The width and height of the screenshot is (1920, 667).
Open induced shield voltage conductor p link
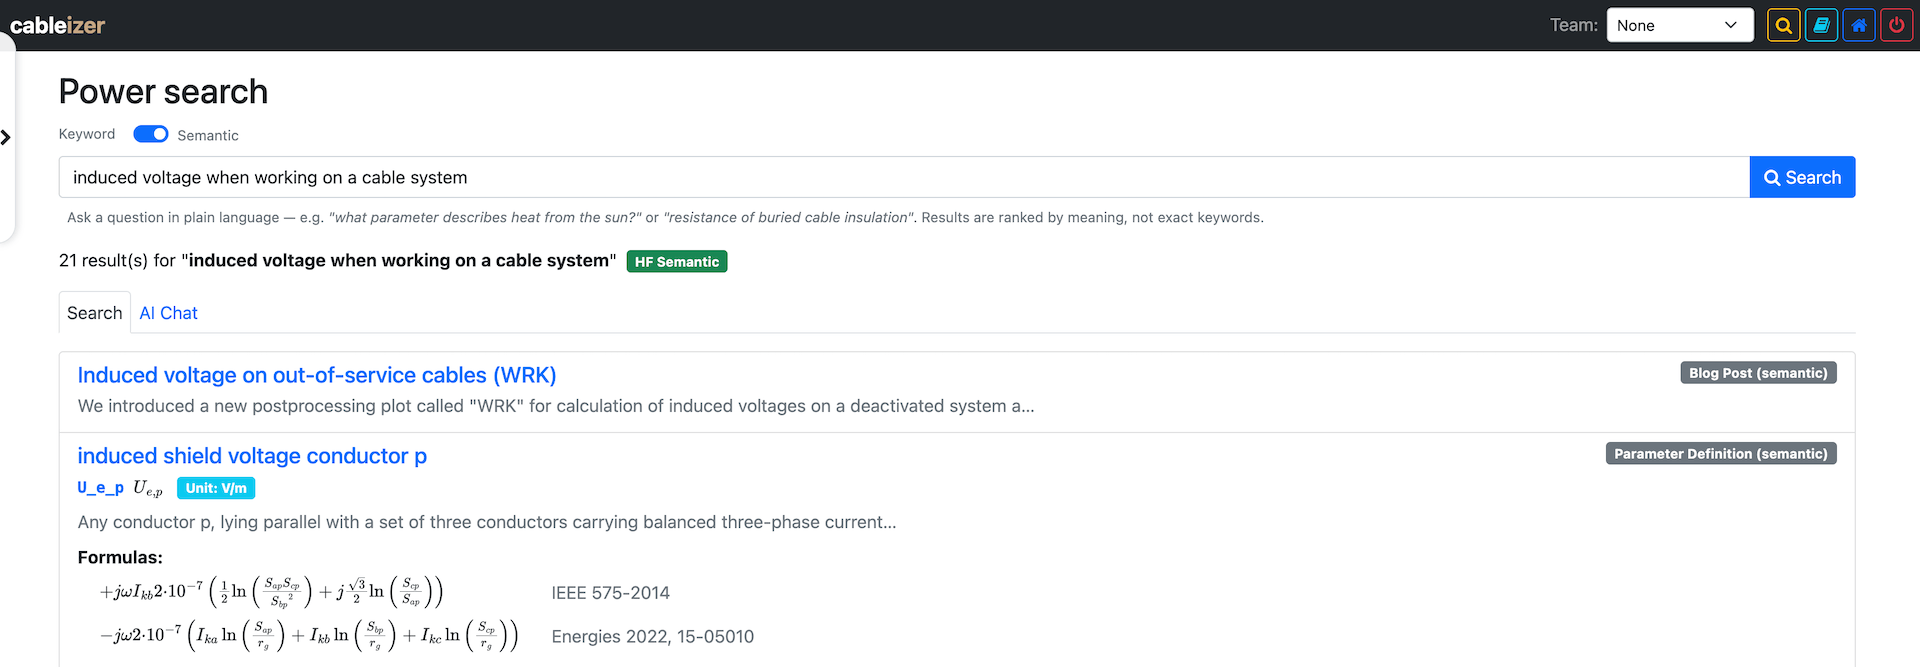(x=252, y=456)
